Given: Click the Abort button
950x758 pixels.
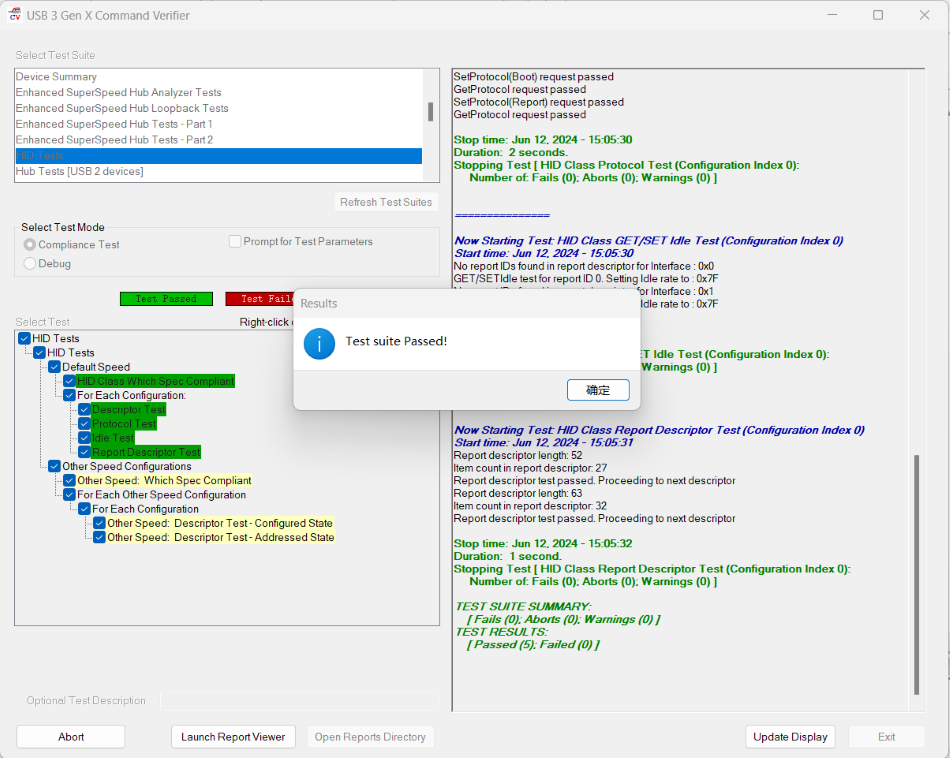Looking at the screenshot, I should (x=71, y=737).
